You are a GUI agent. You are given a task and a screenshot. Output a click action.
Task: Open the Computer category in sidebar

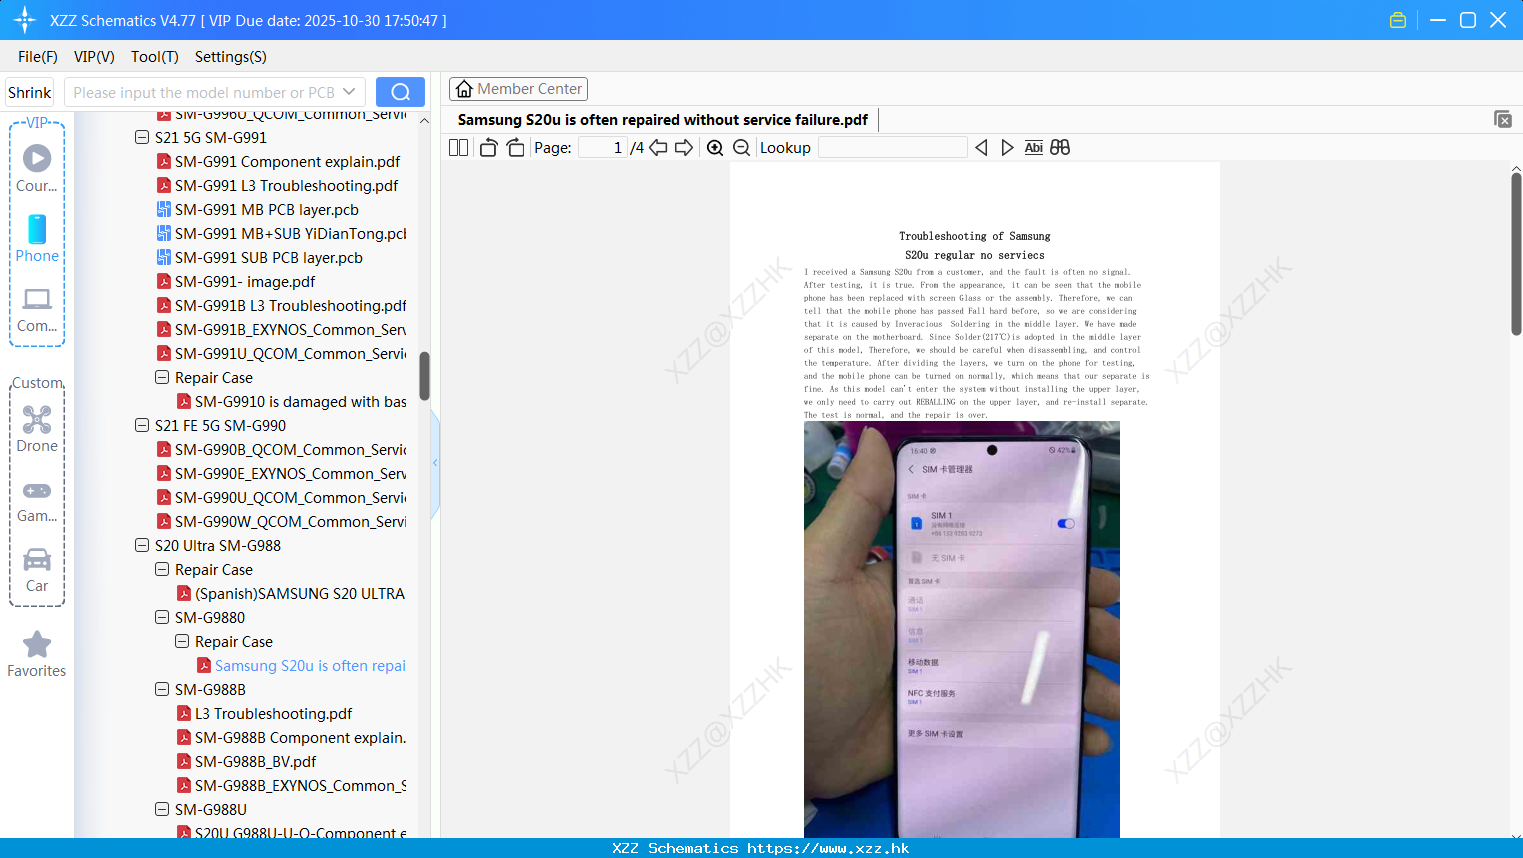click(37, 309)
